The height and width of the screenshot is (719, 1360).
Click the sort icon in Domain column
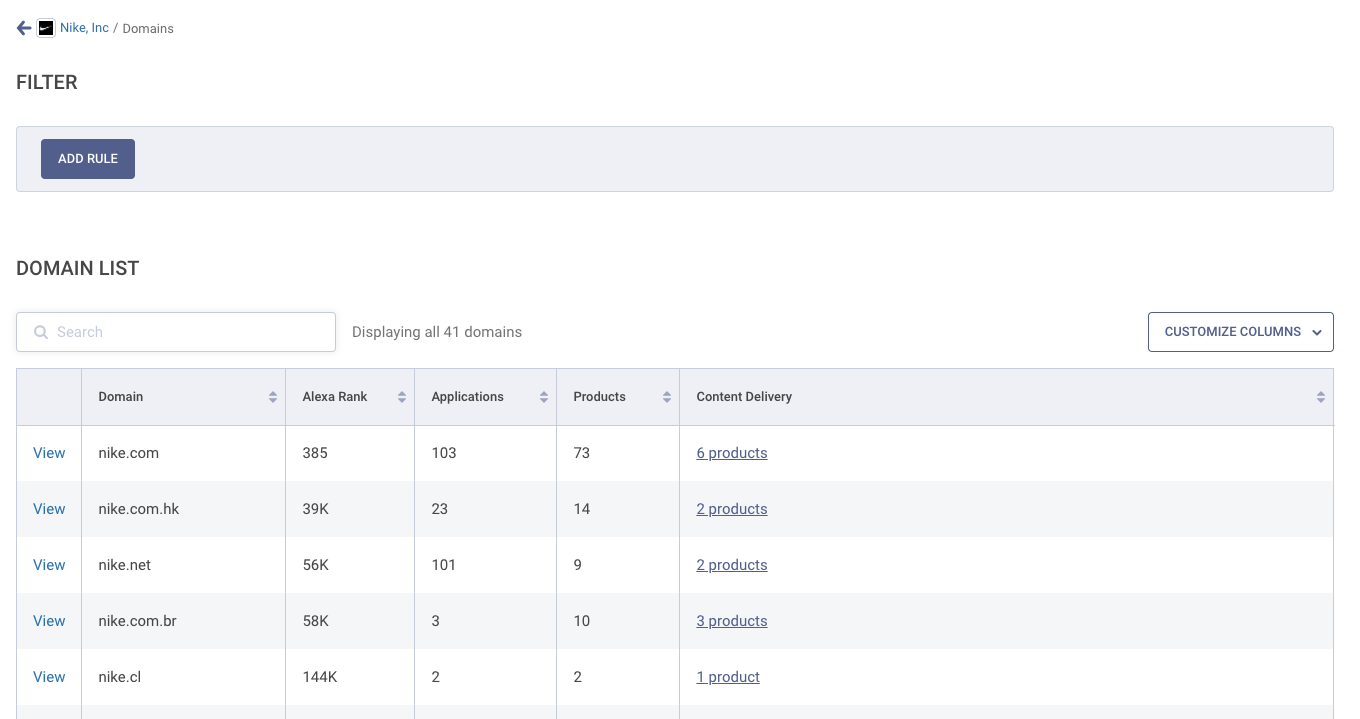[273, 397]
